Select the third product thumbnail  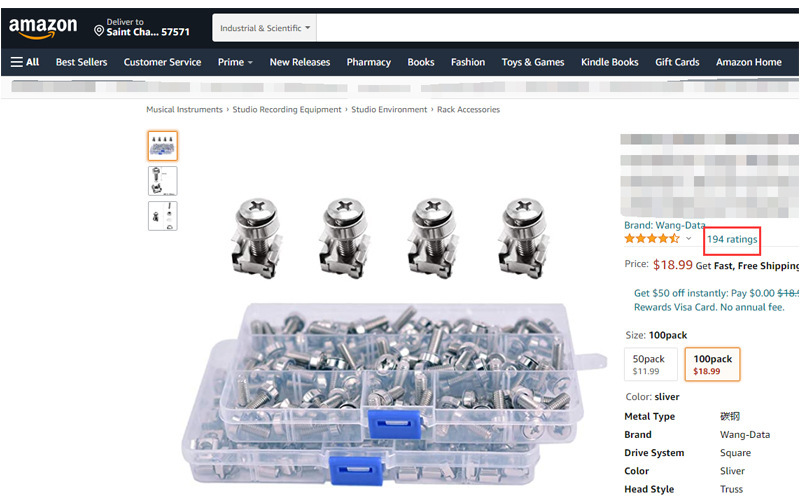pos(163,216)
